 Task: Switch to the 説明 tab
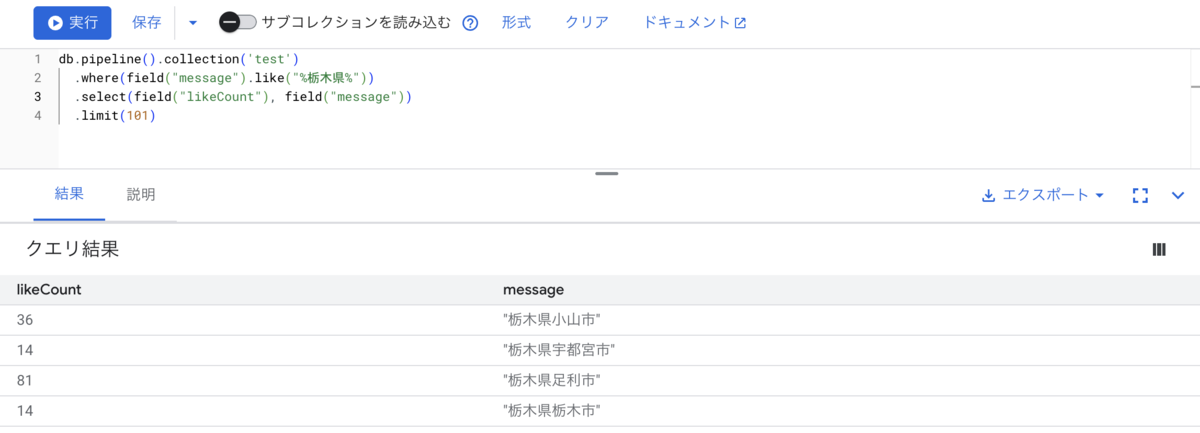(x=141, y=194)
